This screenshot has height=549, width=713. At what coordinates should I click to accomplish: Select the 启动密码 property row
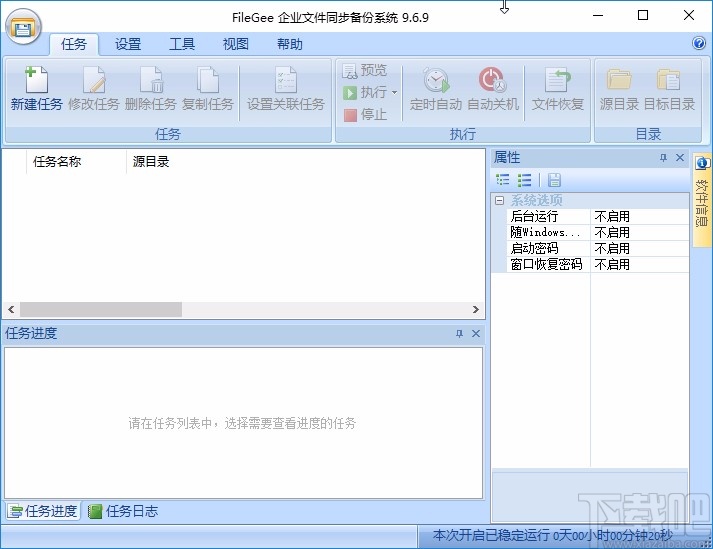point(548,248)
